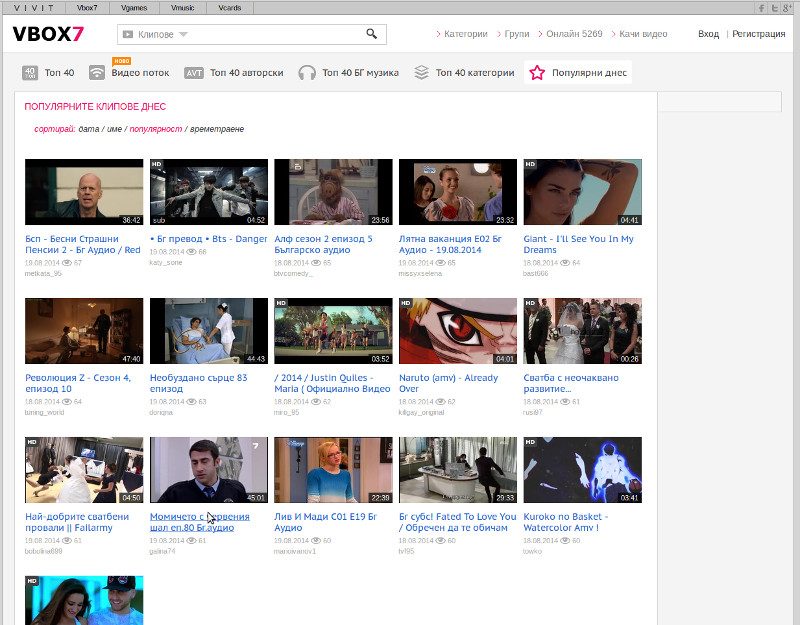Open the Видео поток stream section

point(129,73)
